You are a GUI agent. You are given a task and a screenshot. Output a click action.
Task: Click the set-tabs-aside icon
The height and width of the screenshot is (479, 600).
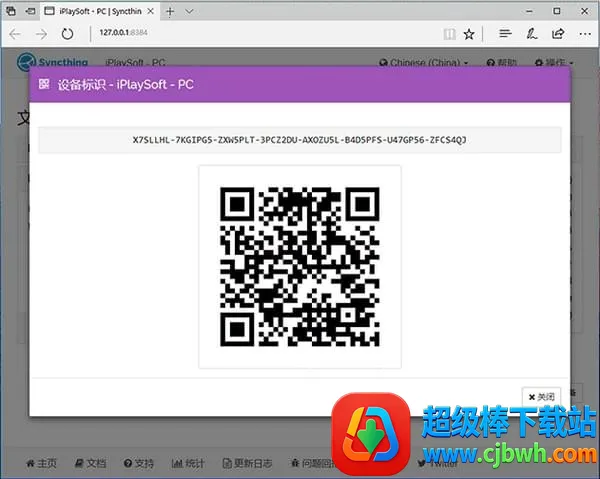point(30,11)
